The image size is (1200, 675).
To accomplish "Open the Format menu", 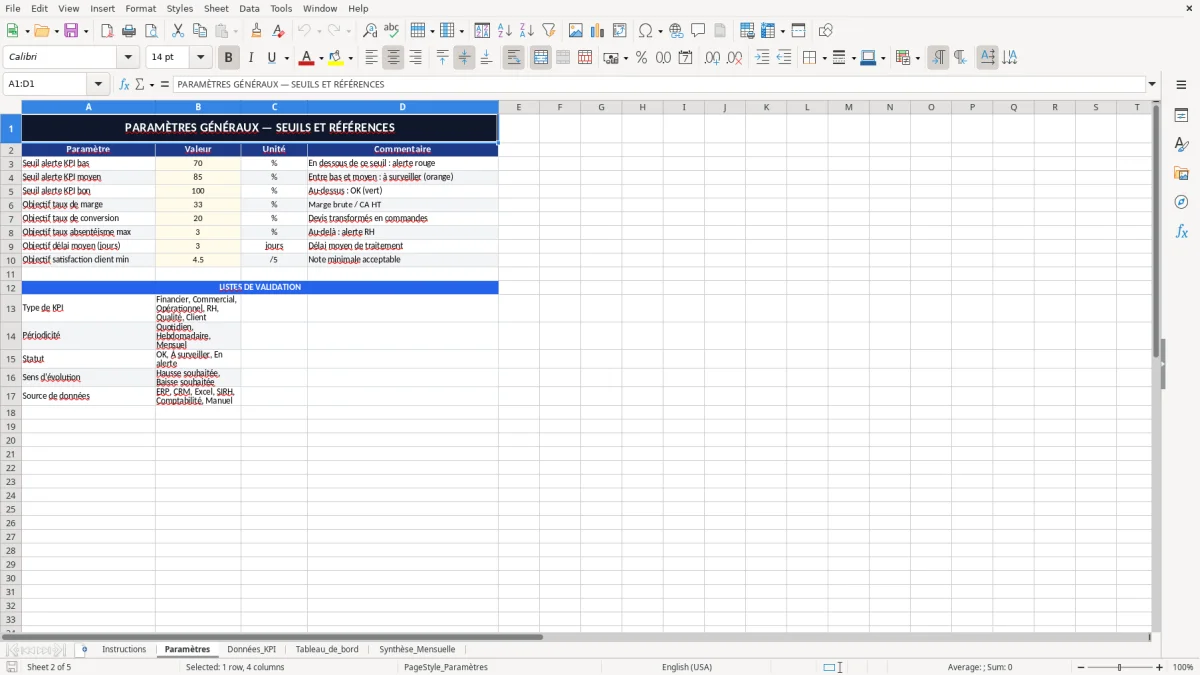I will (141, 8).
